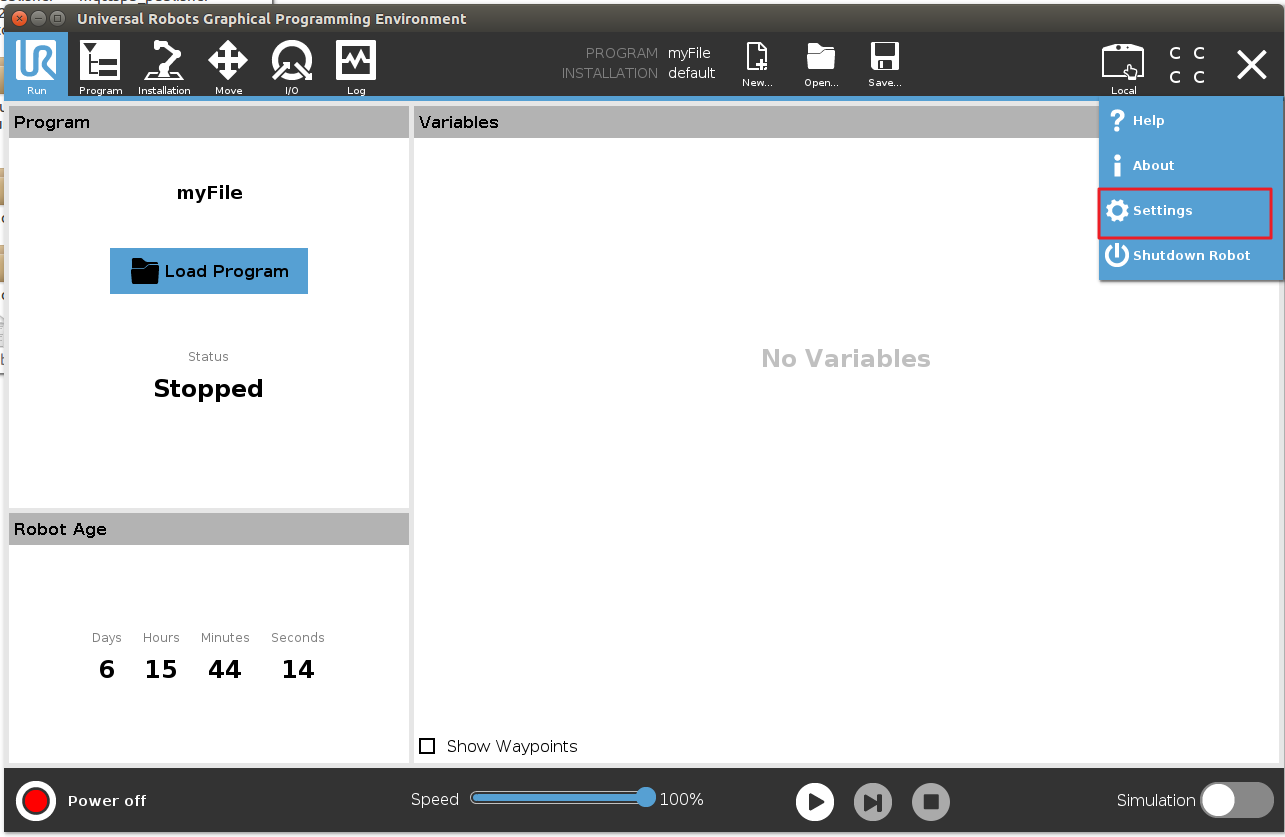Click the Load Program button
This screenshot has height=837, width=1285.
209,271
